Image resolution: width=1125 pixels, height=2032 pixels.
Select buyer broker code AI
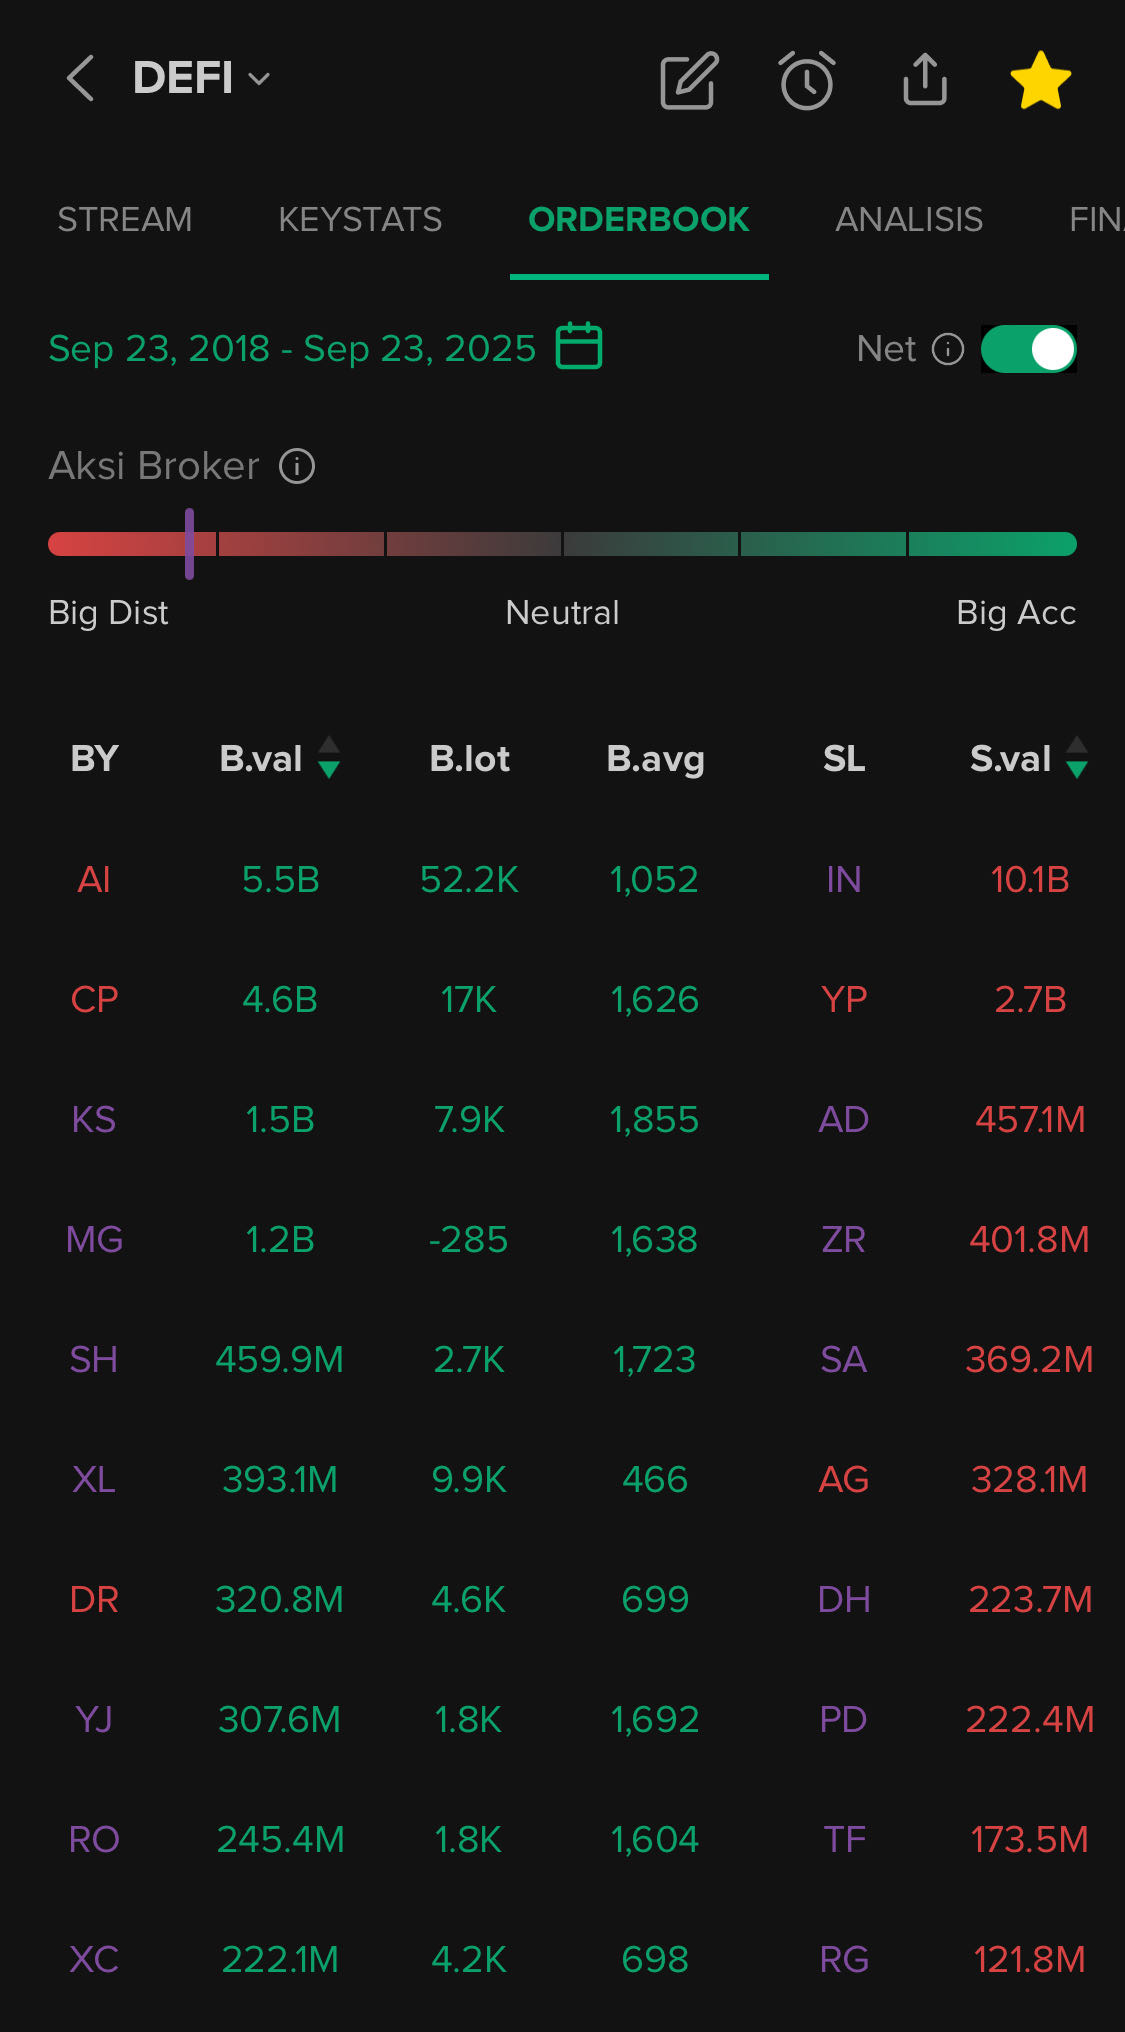[94, 879]
